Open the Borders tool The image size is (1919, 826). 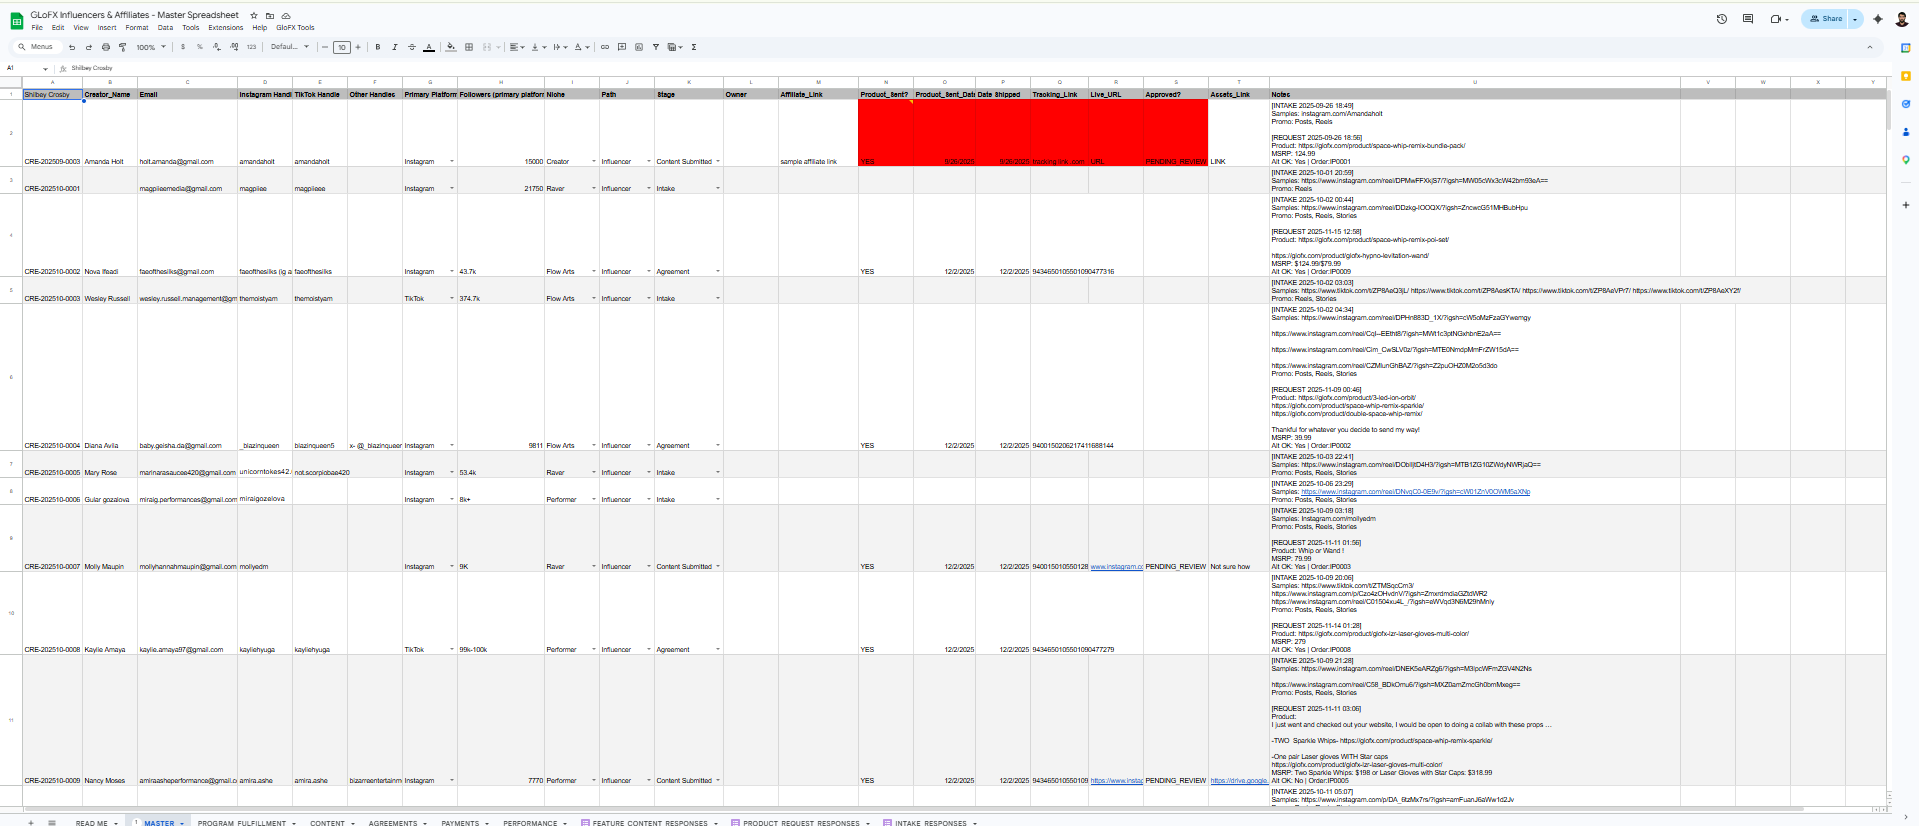(469, 47)
